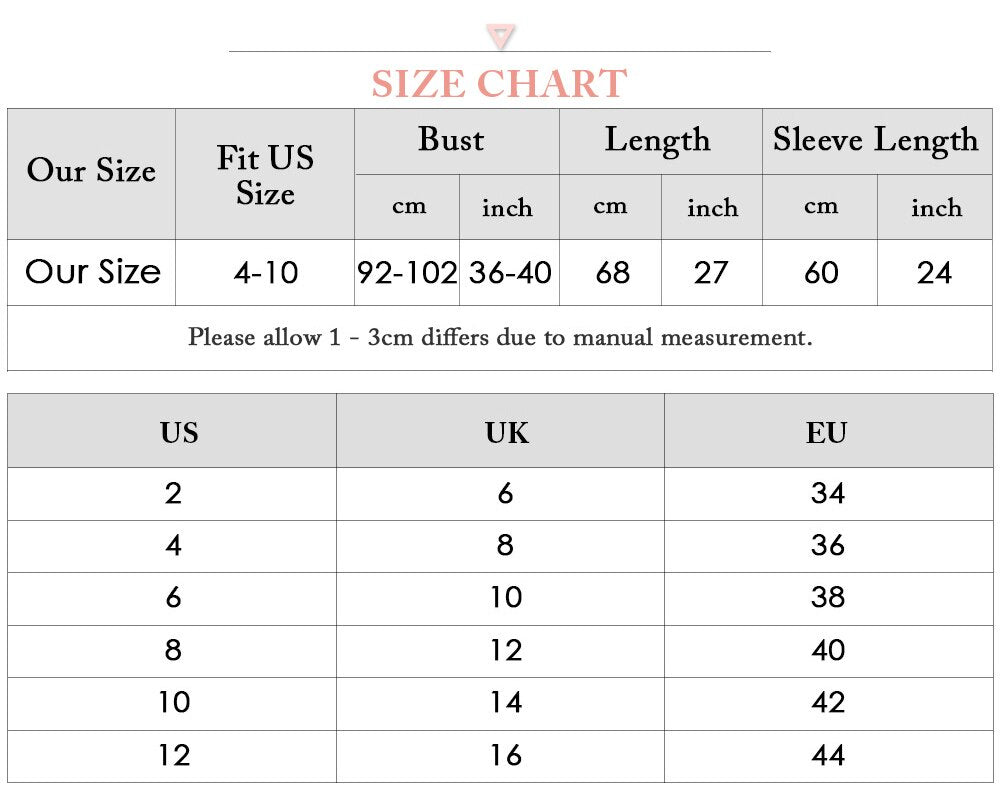Click the Bust column header

(451, 140)
